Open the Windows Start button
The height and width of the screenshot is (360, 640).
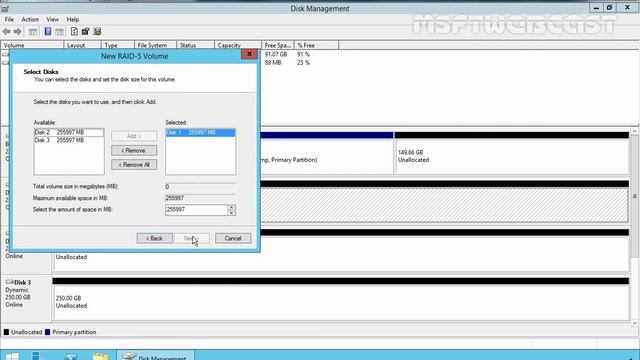(12, 356)
